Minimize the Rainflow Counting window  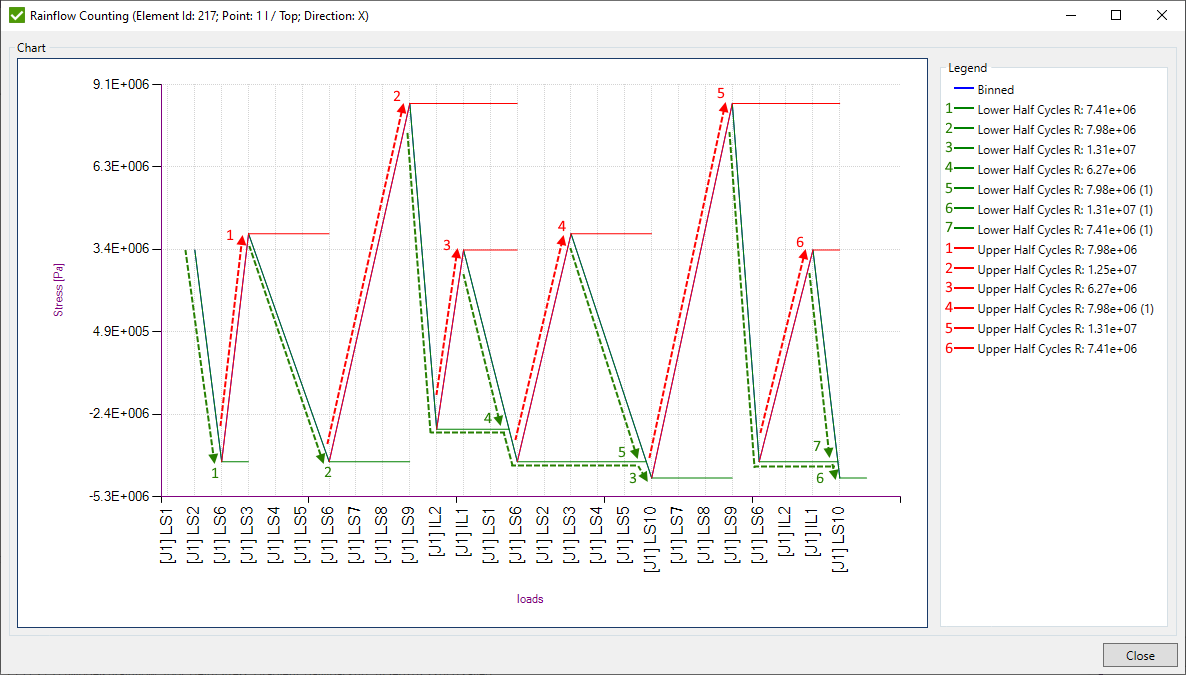(1071, 15)
